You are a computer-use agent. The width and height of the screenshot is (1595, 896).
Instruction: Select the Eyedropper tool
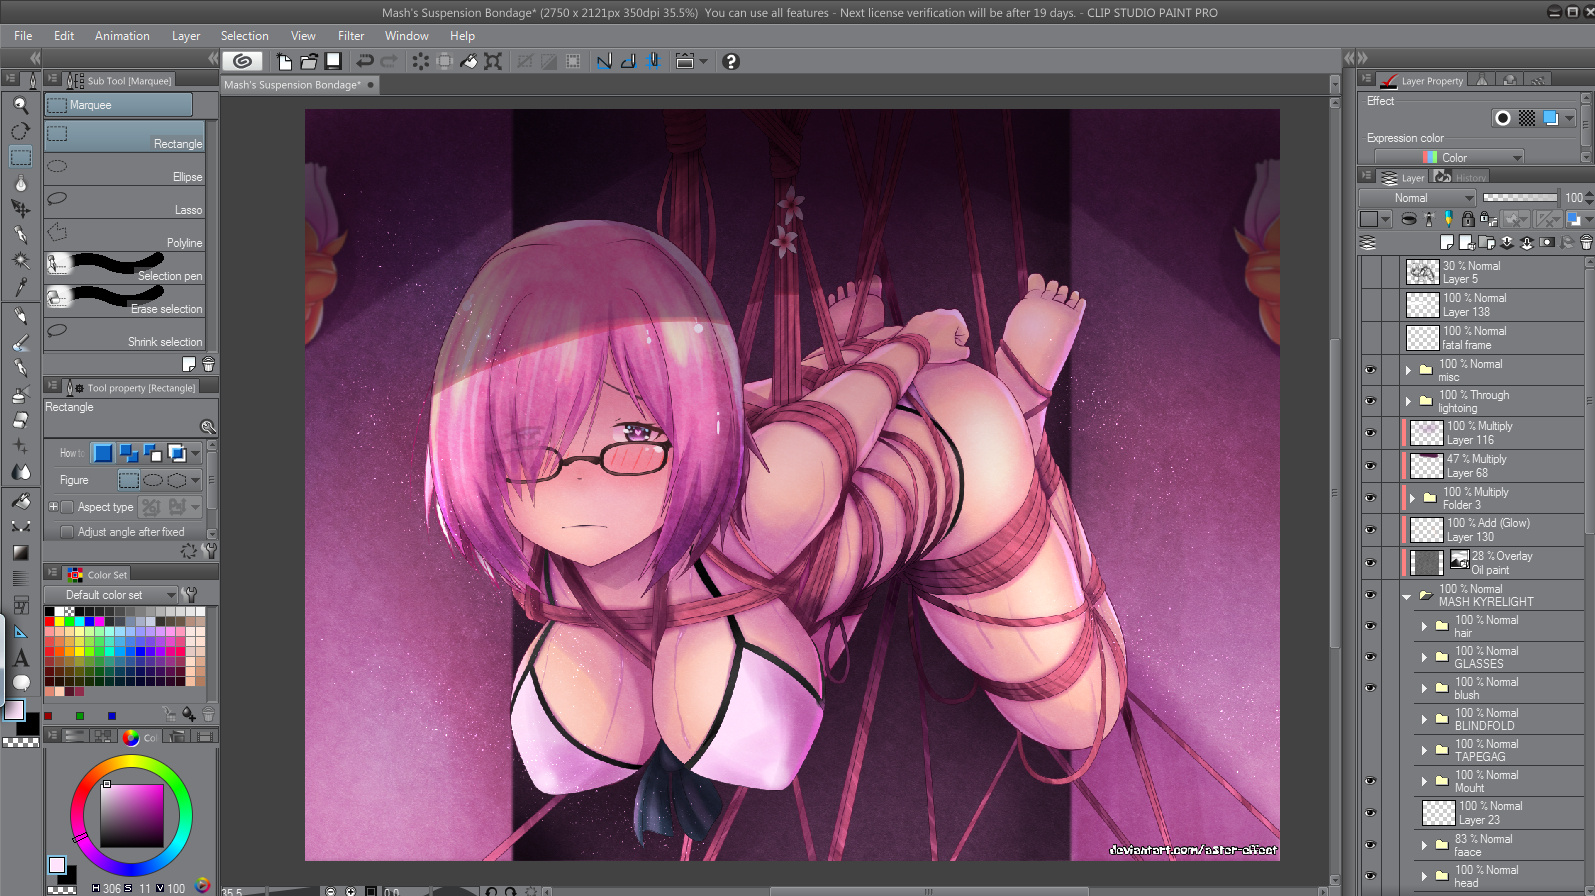click(20, 287)
